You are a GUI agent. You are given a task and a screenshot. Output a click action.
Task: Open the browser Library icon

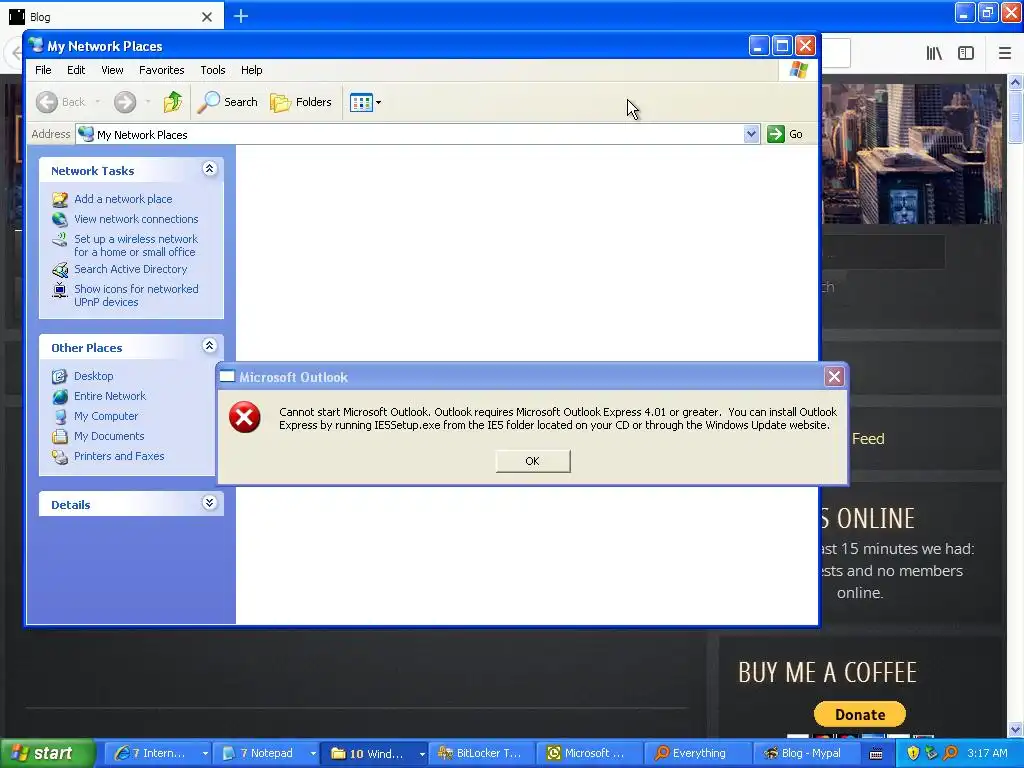(934, 53)
